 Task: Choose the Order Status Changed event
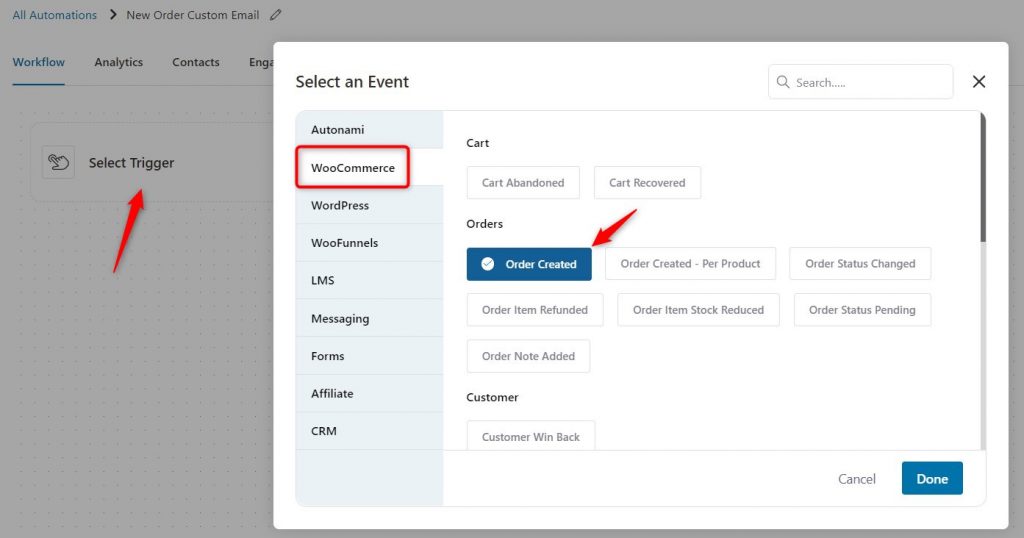(860, 264)
